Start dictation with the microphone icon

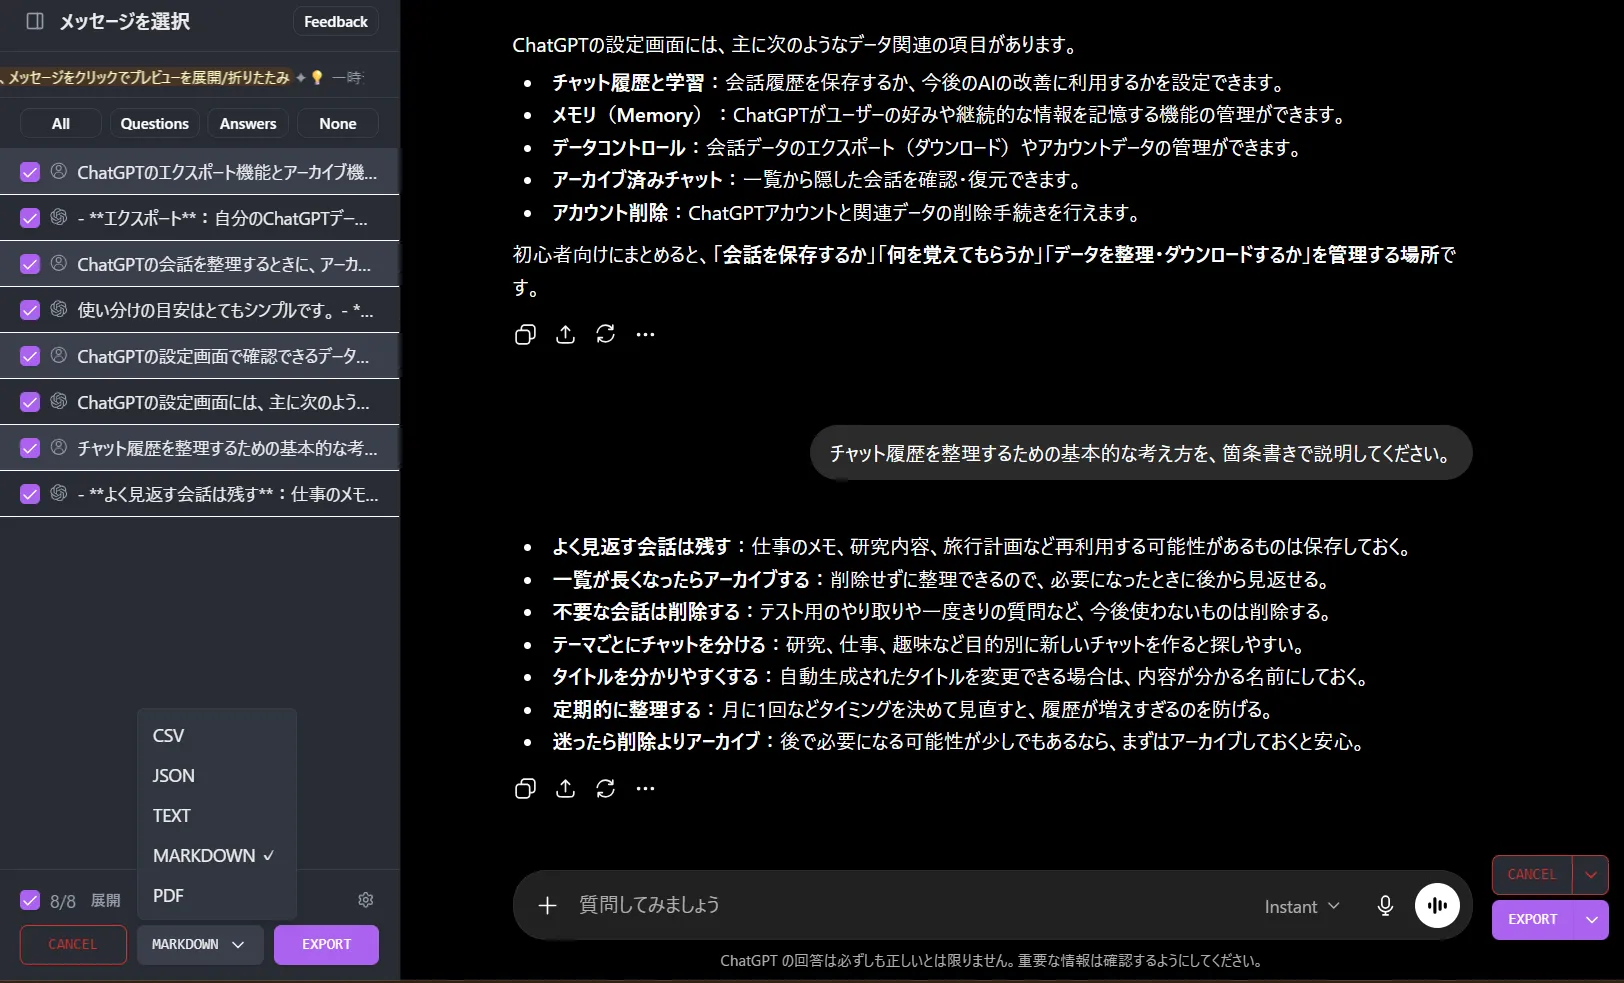[x=1385, y=906]
